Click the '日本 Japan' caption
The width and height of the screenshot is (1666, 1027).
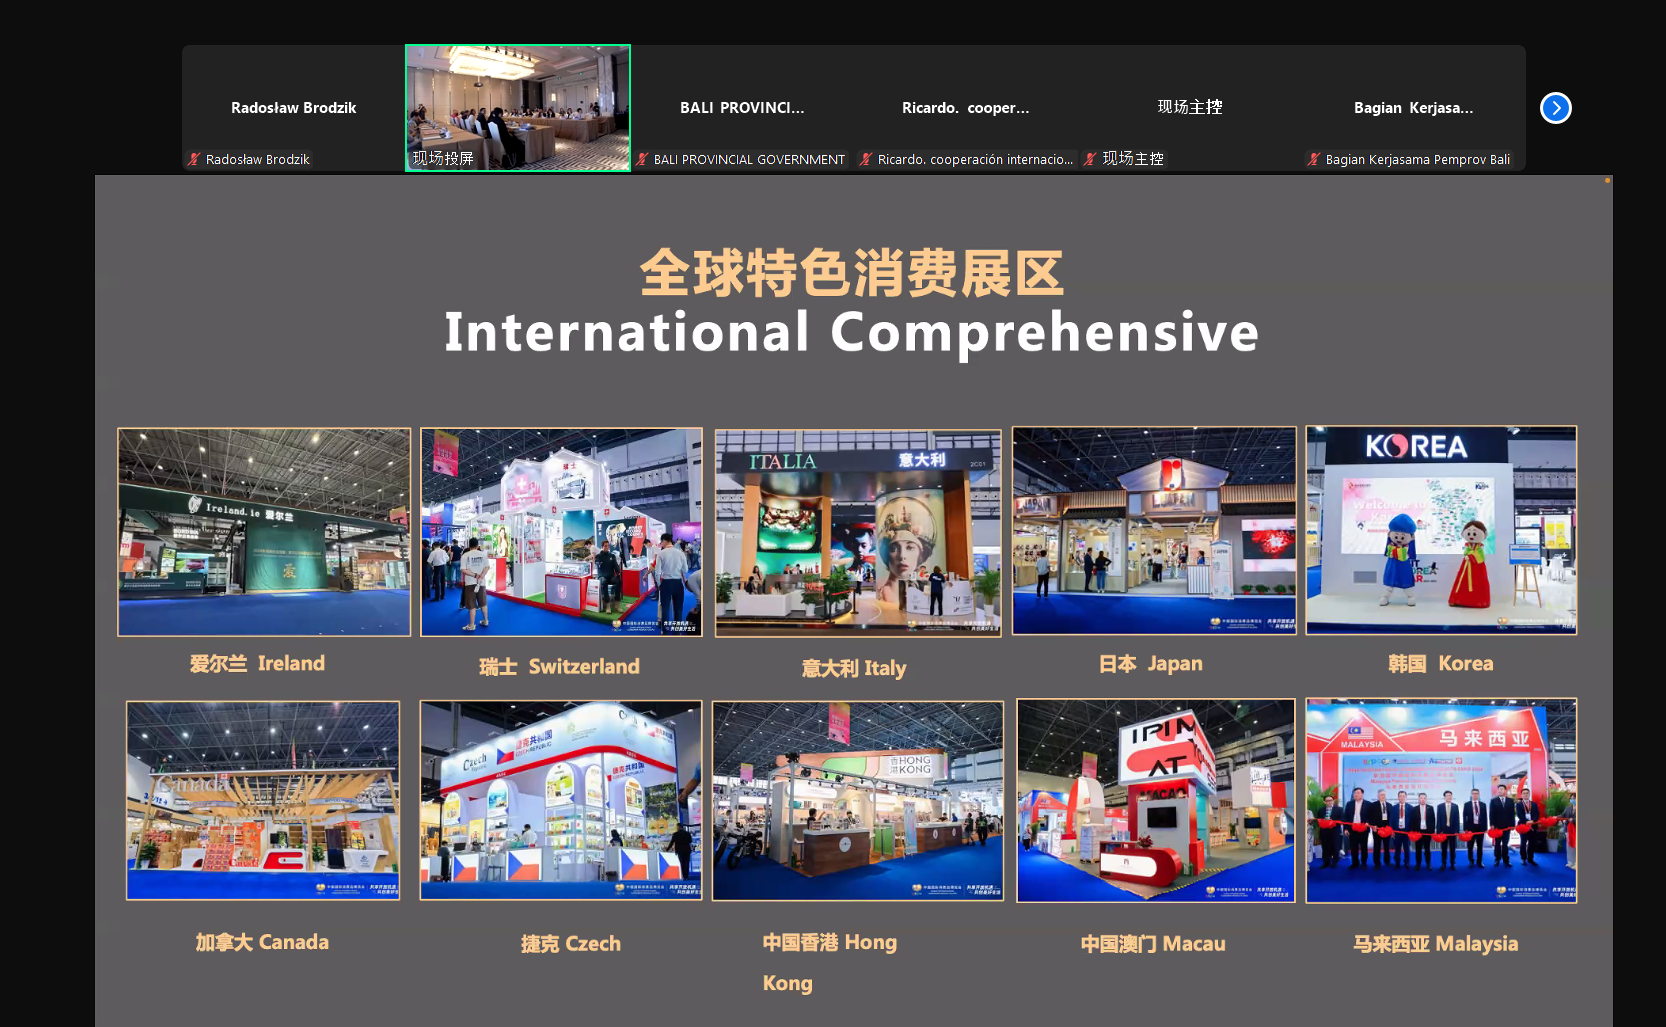[x=1150, y=663]
